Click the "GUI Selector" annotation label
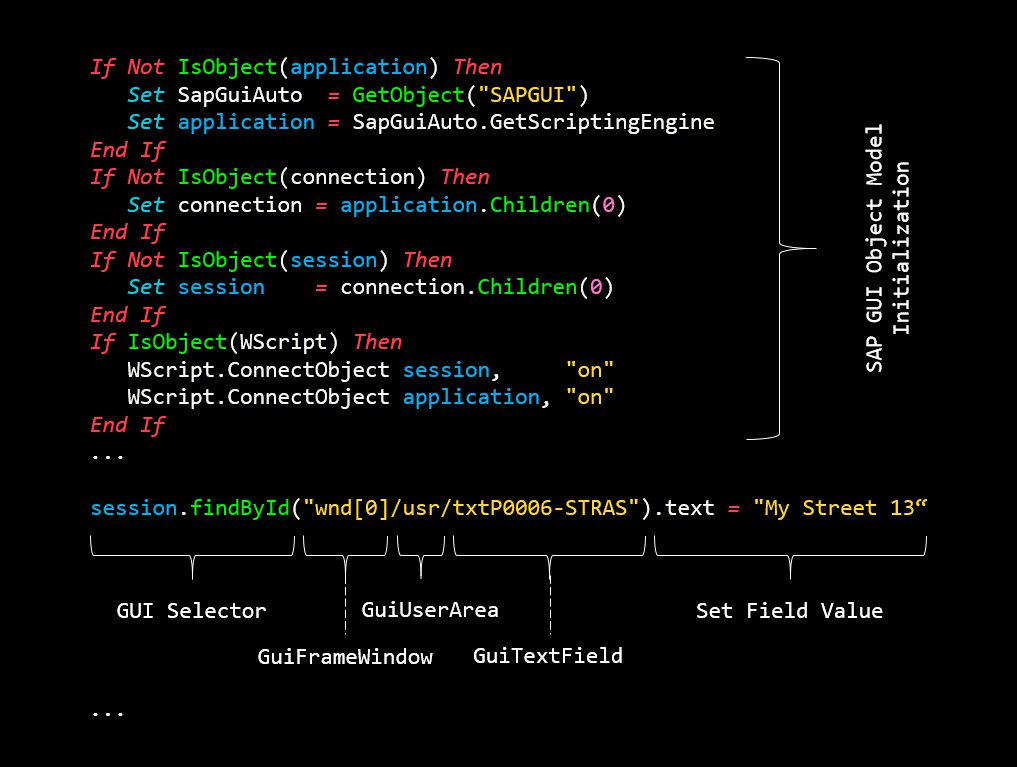Image resolution: width=1017 pixels, height=767 pixels. pos(191,611)
